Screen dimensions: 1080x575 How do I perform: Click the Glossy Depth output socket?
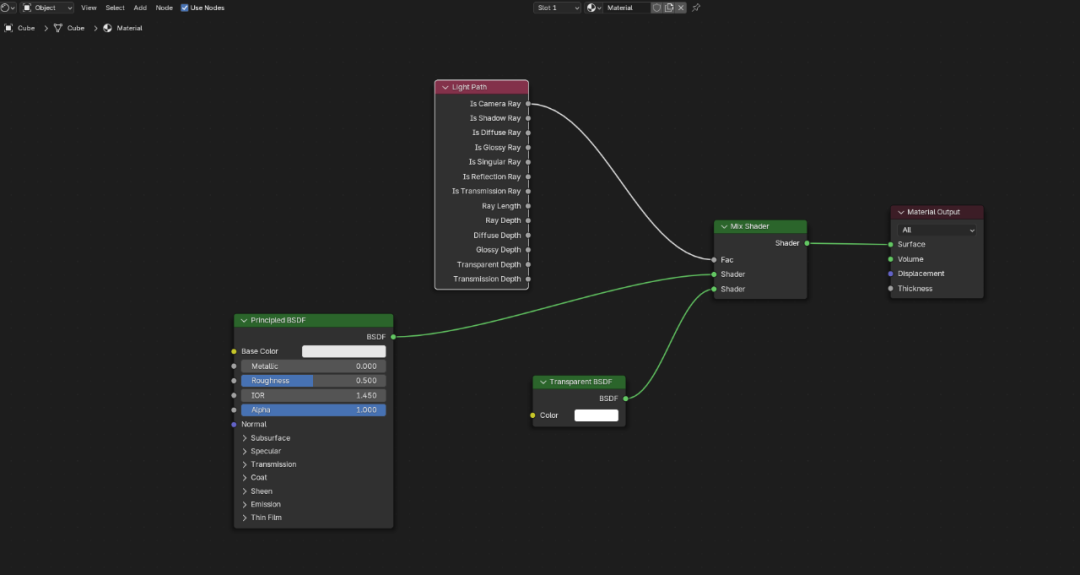[528, 250]
